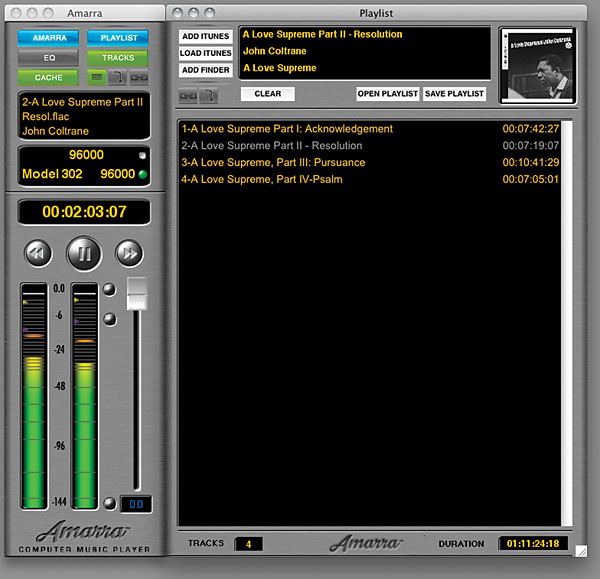This screenshot has width=600, height=579.
Task: Switch to the PLAYLIST view
Action: 117,37
